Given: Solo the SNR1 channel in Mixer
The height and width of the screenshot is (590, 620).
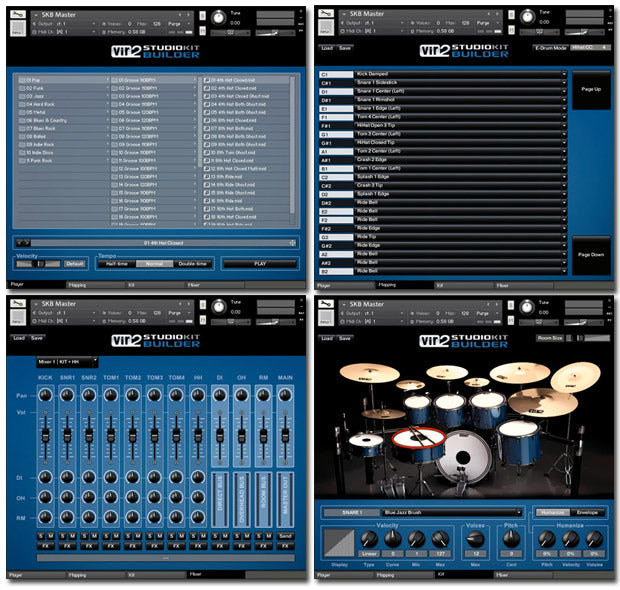Looking at the screenshot, I should click(63, 536).
